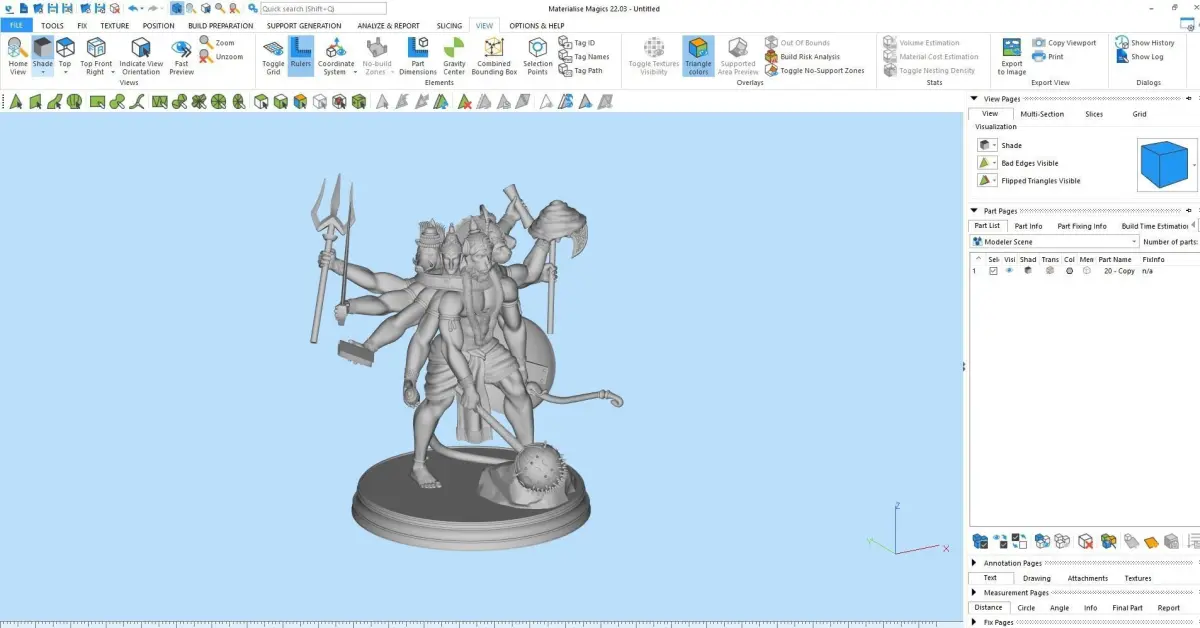Click Build Risk Analysis overlay
The height and width of the screenshot is (628, 1200).
tap(803, 57)
